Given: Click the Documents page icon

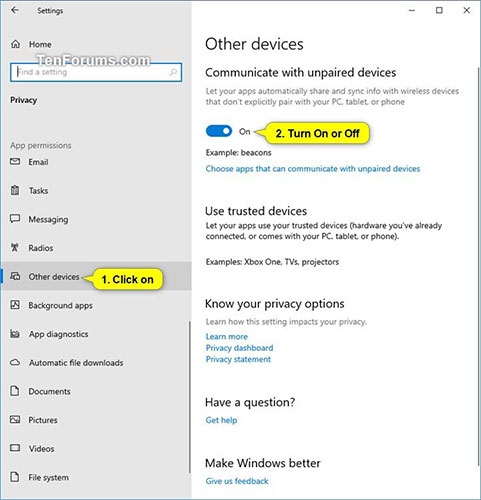Looking at the screenshot, I should click(x=15, y=391).
